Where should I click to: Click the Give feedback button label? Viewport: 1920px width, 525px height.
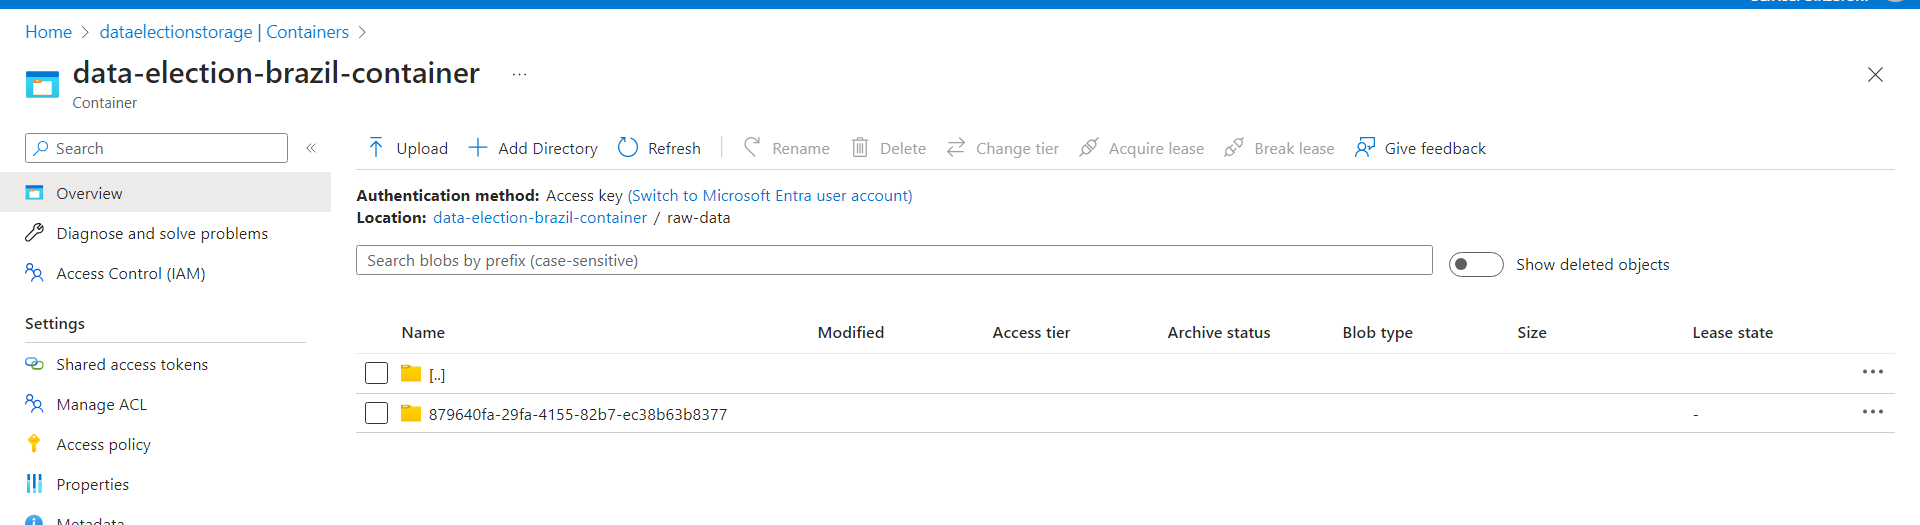coord(1435,148)
